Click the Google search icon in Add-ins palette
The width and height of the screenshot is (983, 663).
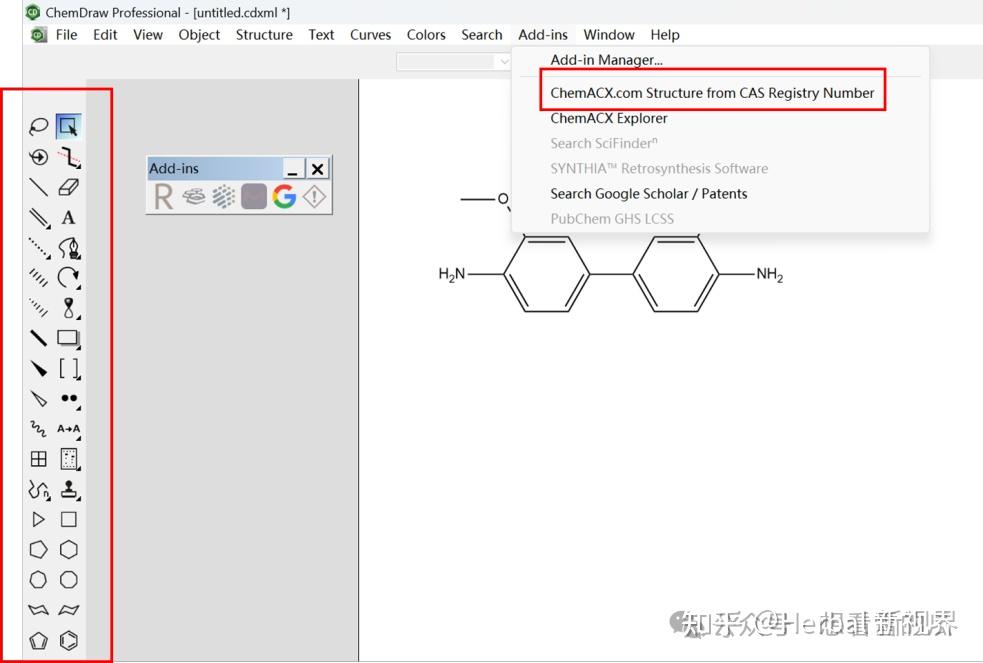[x=283, y=197]
